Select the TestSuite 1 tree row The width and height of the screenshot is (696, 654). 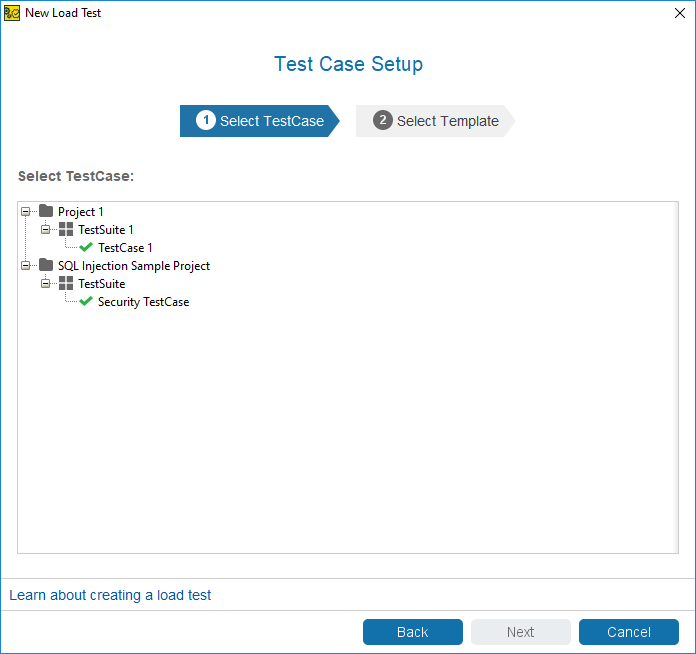[x=106, y=230]
